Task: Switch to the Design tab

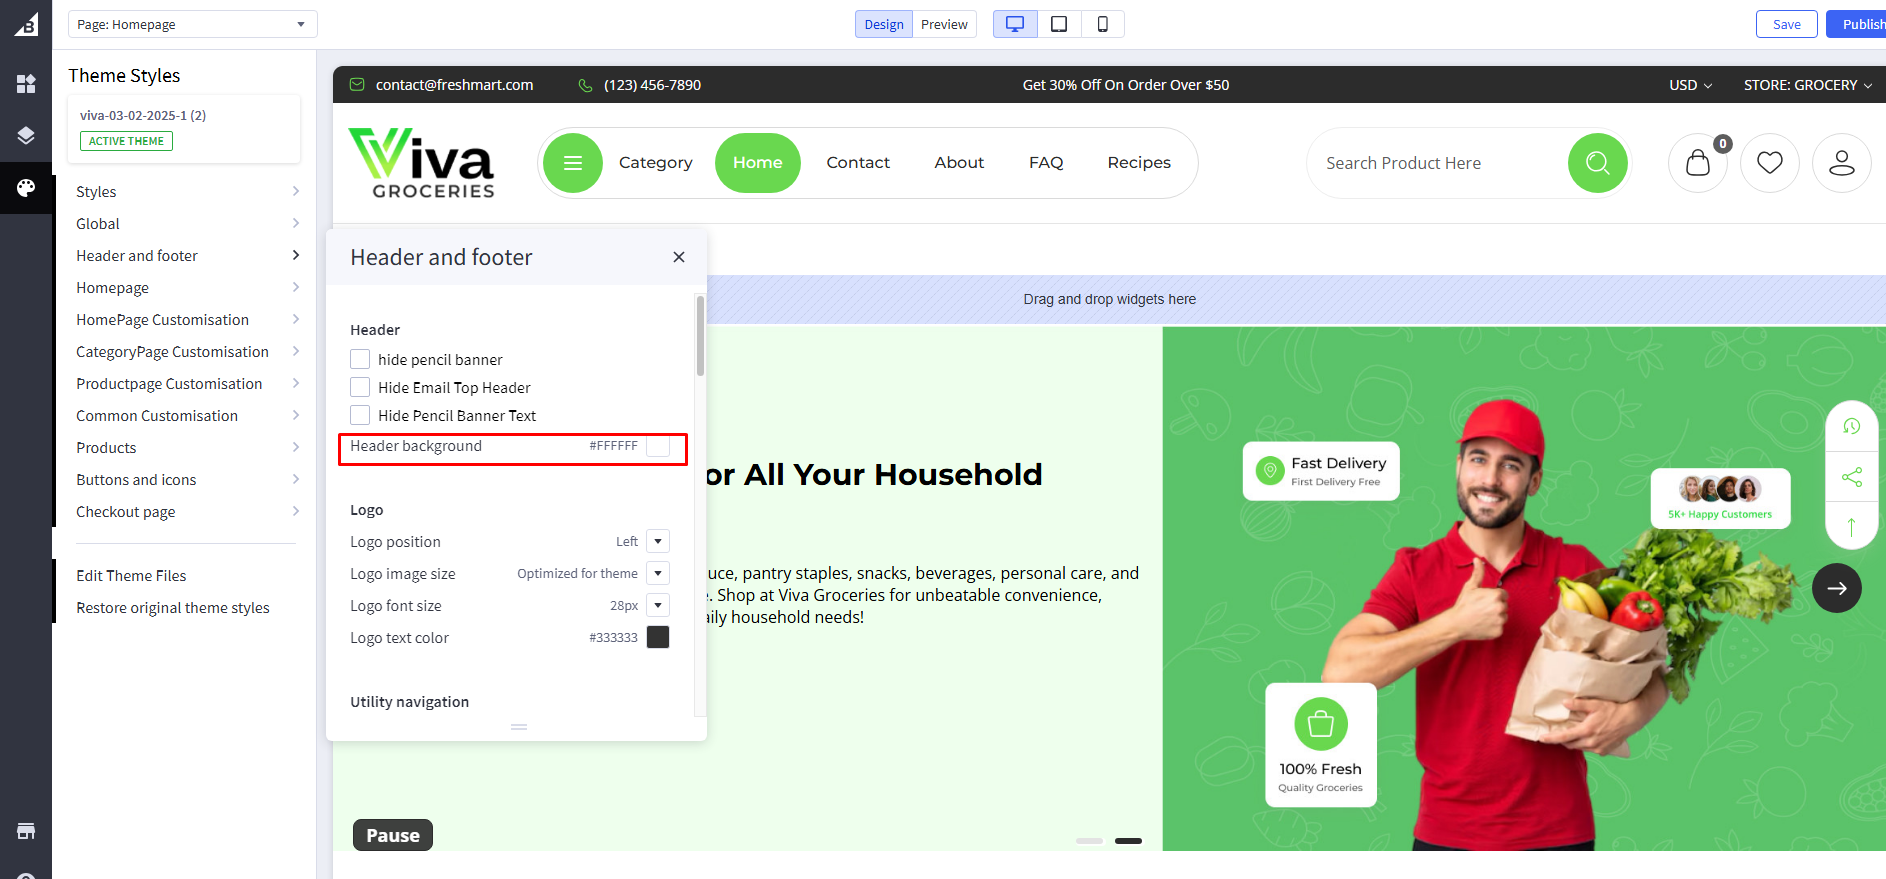Action: pyautogui.click(x=884, y=24)
